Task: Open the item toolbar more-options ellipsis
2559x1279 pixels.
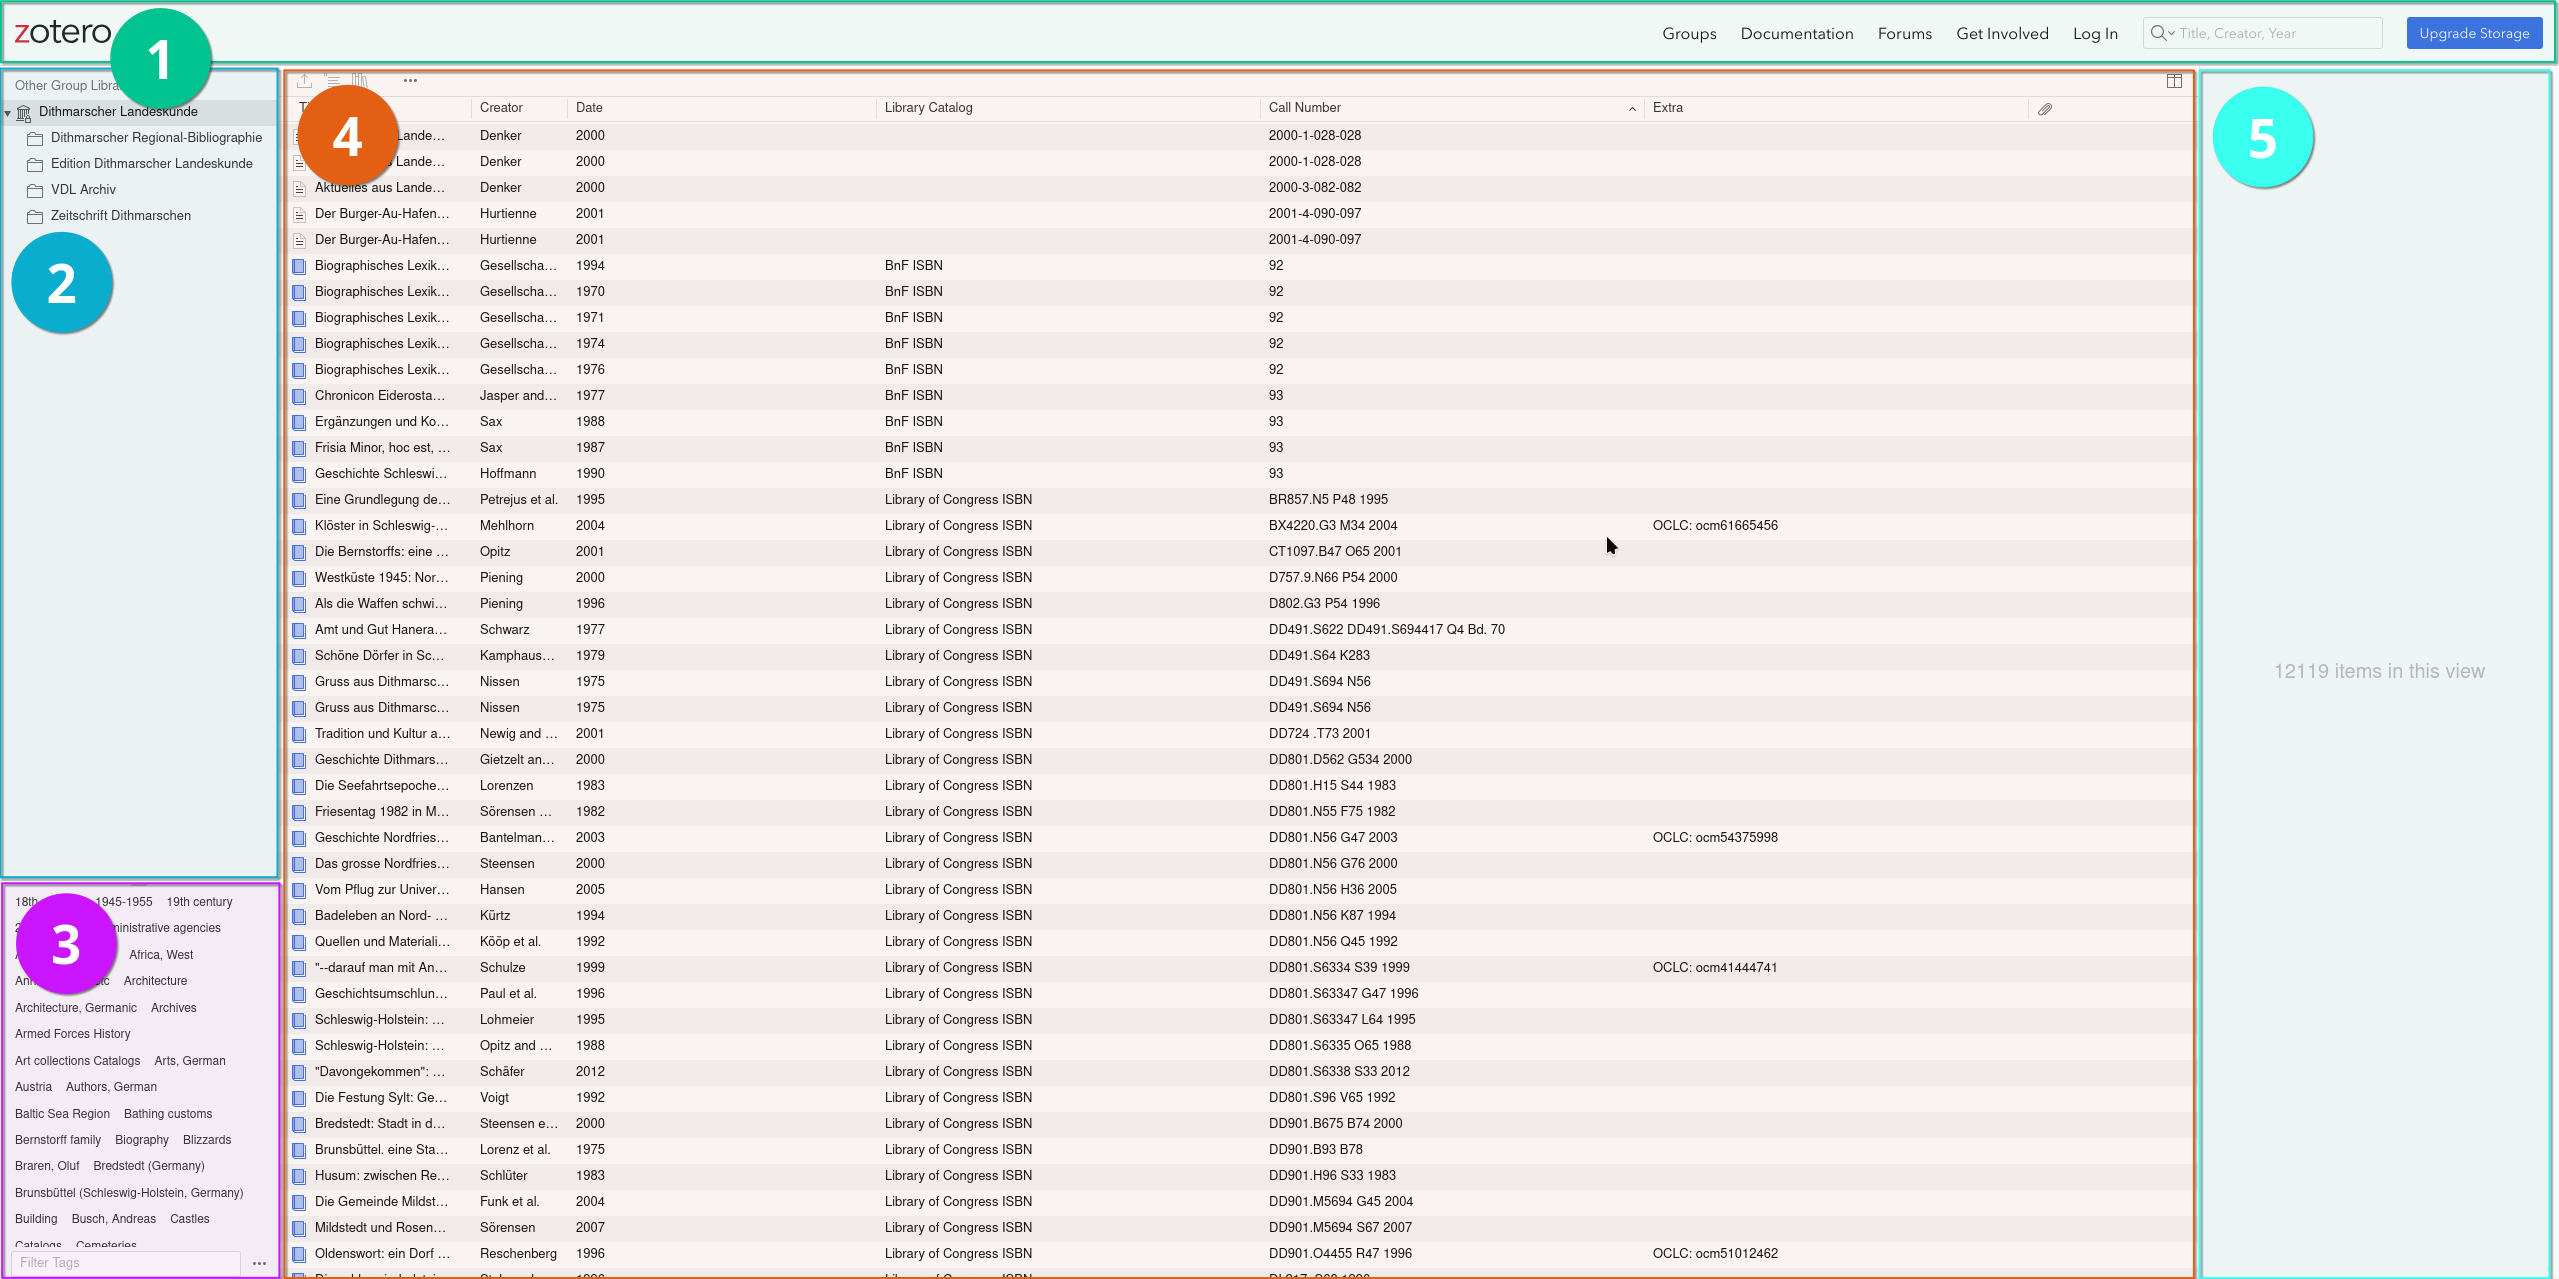Action: (x=410, y=81)
